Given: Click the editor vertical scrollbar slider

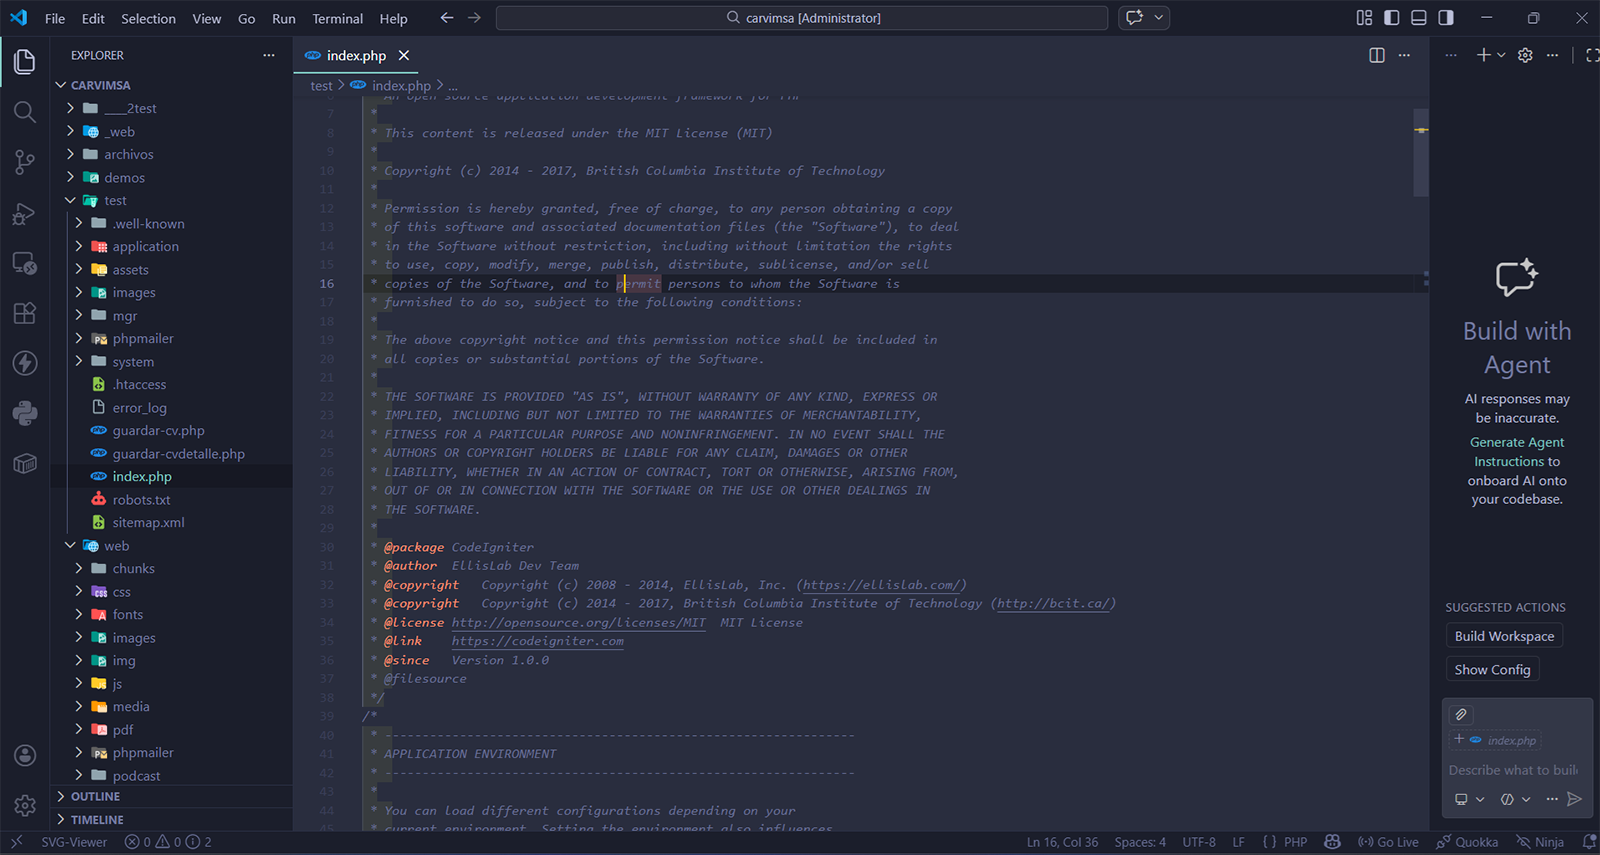Looking at the screenshot, I should [x=1420, y=152].
